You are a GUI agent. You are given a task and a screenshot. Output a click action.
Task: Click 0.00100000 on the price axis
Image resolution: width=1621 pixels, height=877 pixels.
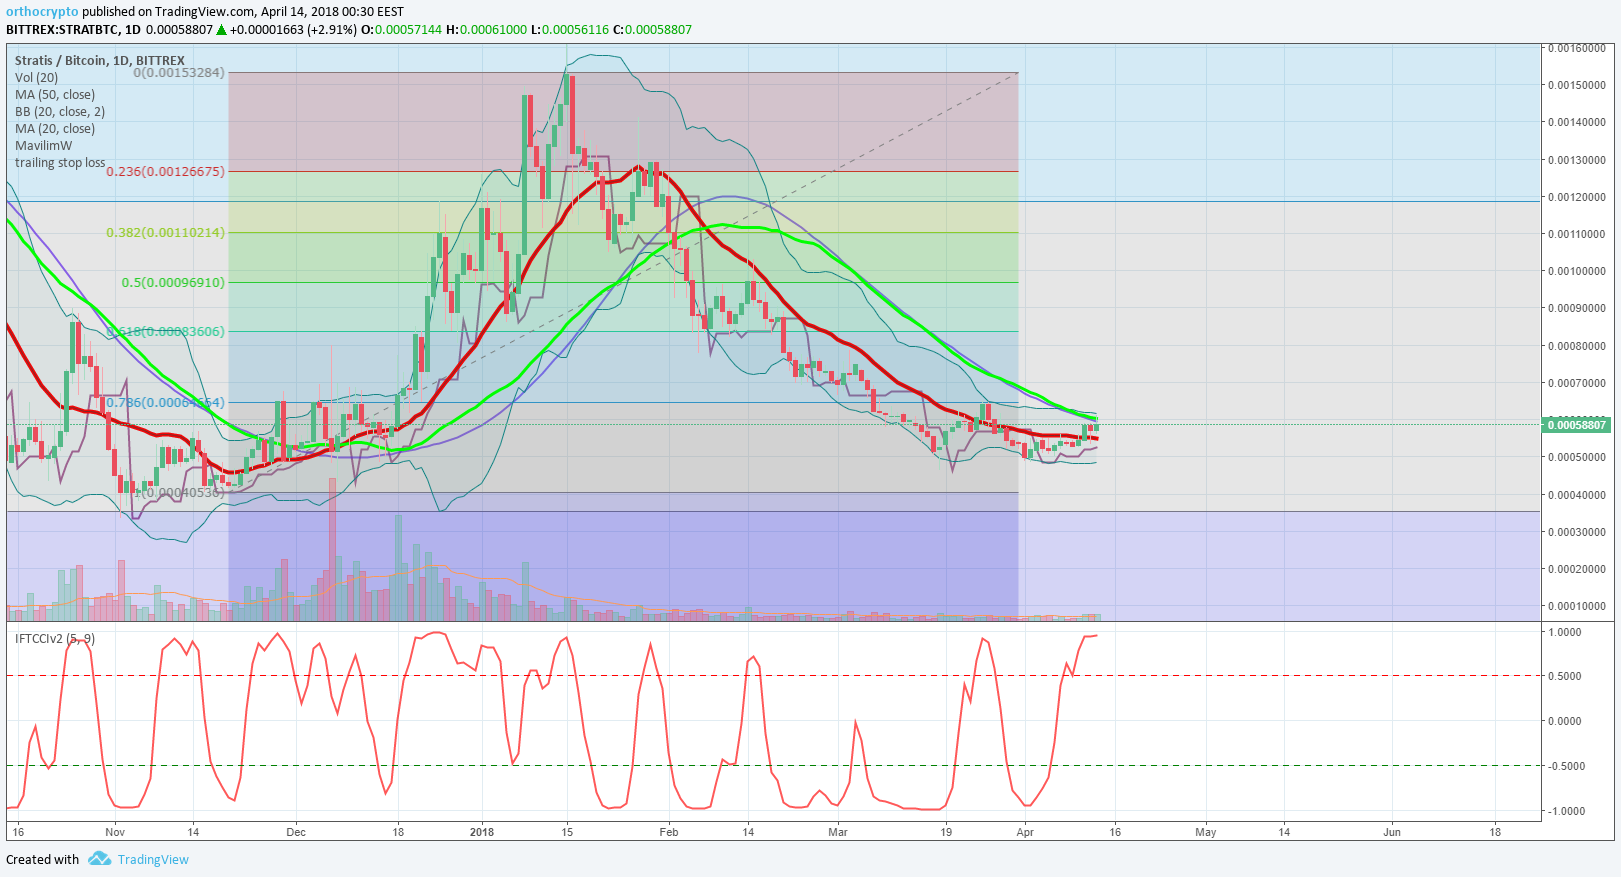click(1577, 271)
